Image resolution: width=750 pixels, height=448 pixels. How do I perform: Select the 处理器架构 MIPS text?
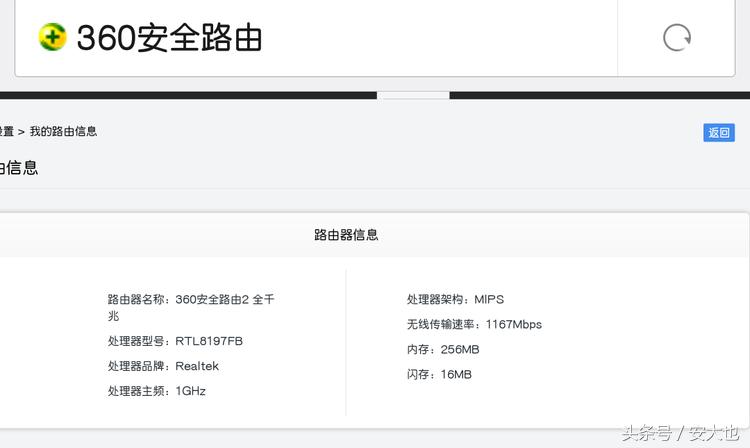tap(455, 299)
